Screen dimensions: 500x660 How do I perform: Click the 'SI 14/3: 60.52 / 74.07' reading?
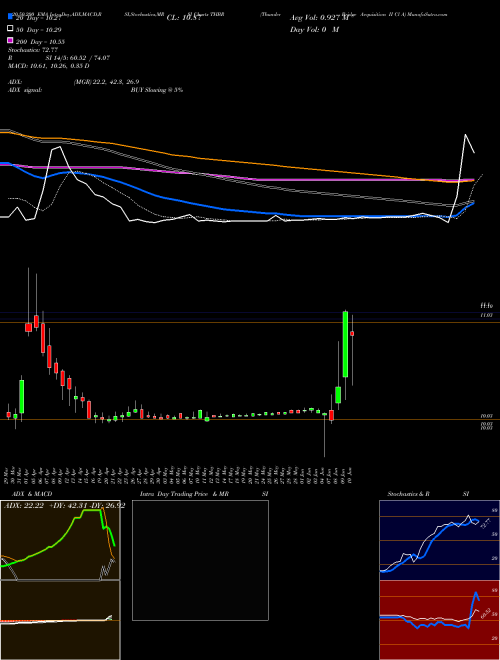[x=78, y=58]
